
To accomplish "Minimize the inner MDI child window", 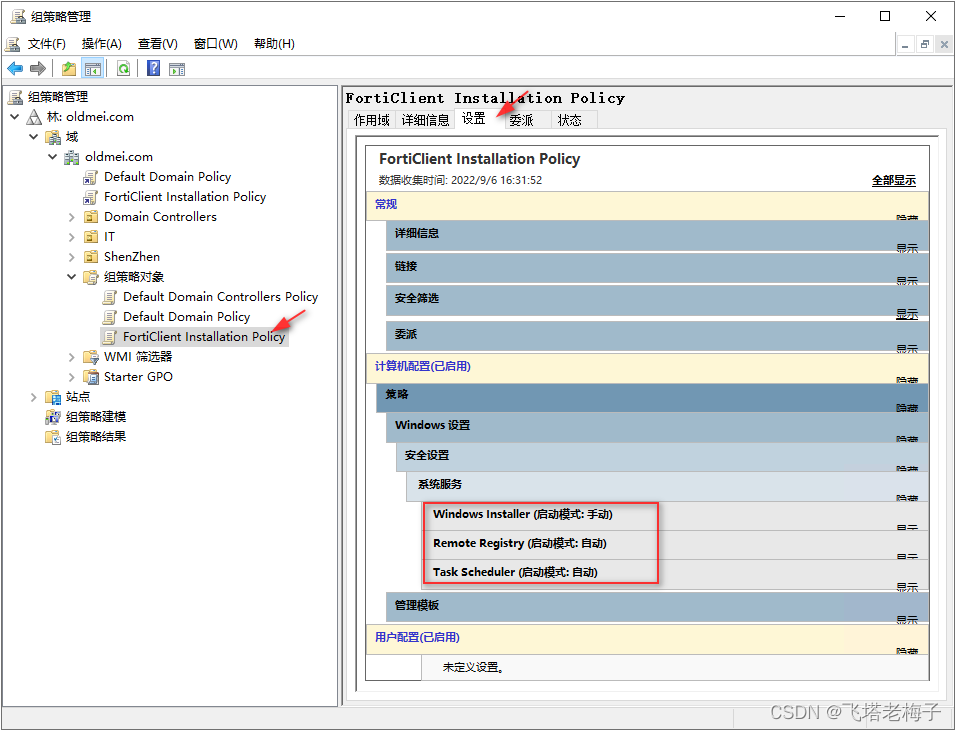I will [905, 44].
